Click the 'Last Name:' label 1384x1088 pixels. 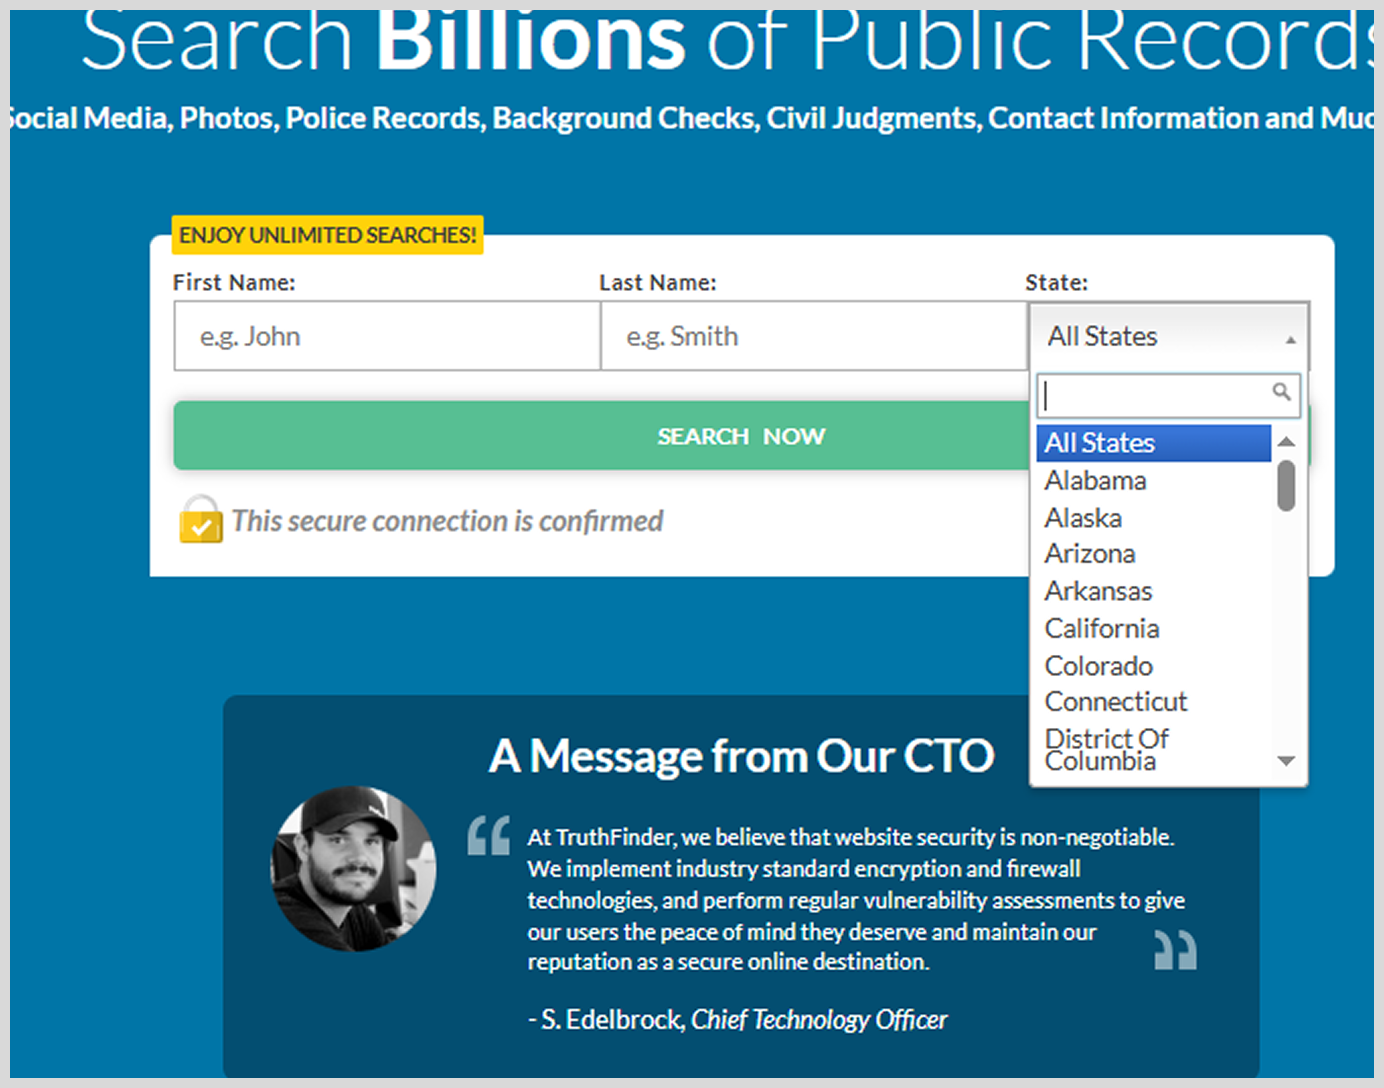click(658, 283)
